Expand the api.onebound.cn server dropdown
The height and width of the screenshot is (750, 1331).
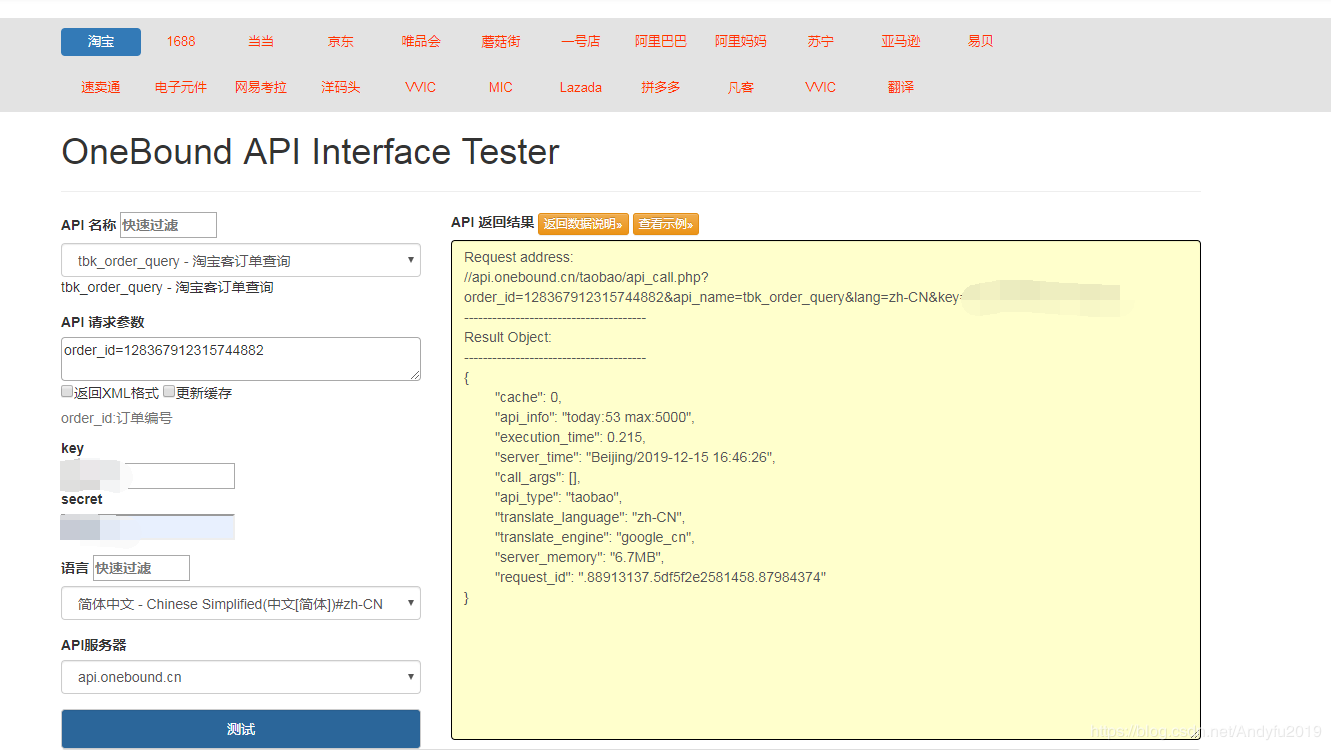coord(241,677)
